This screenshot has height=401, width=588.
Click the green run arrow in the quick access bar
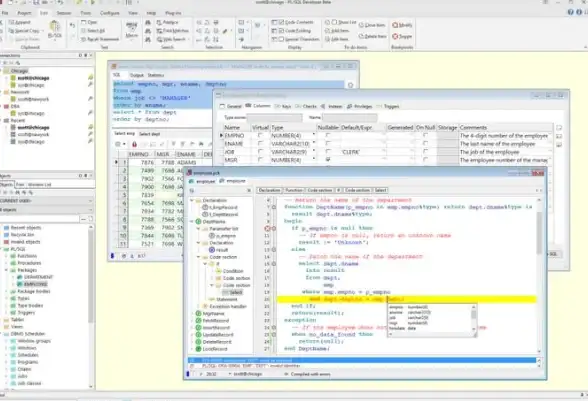click(93, 3)
